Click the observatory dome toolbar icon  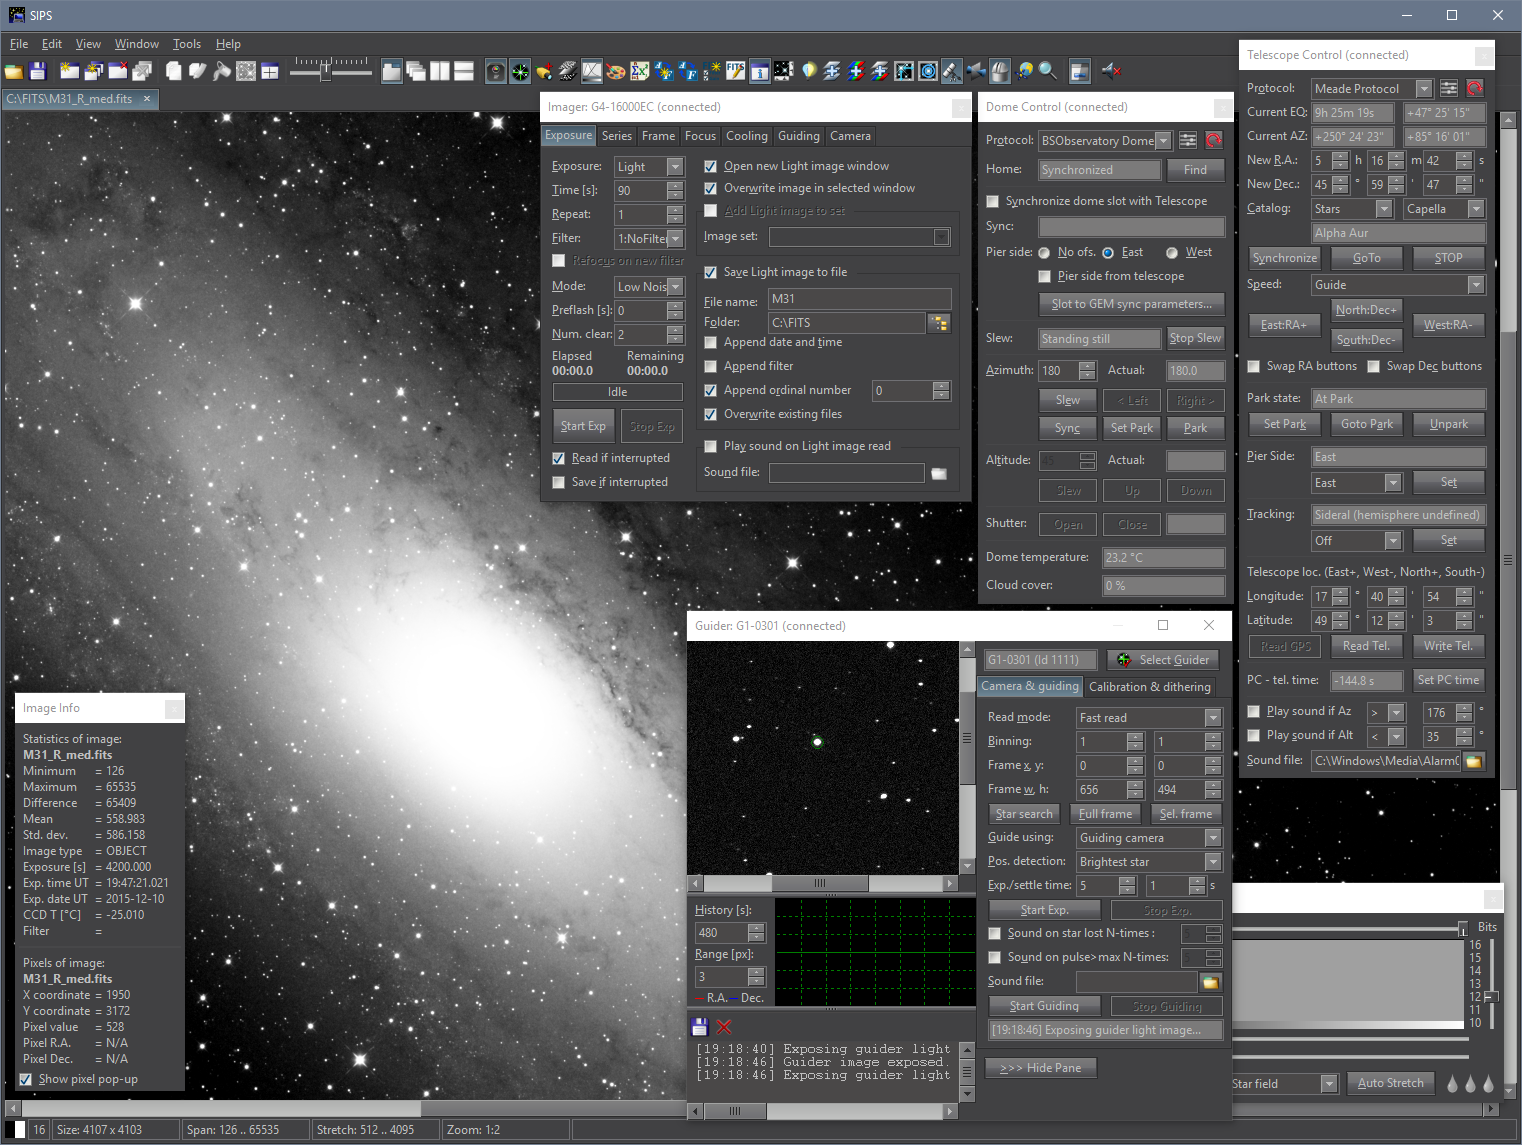[x=1000, y=71]
